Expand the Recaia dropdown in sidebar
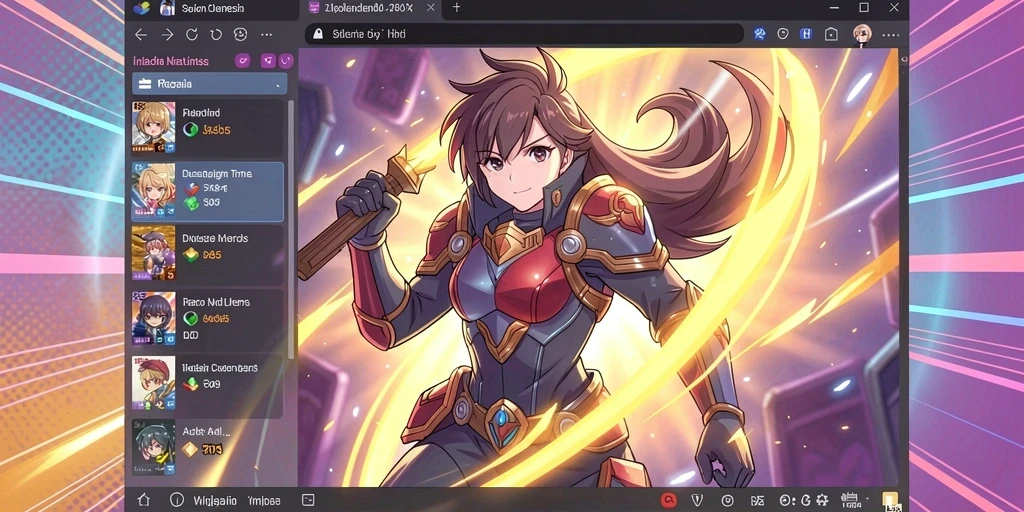The height and width of the screenshot is (512, 1024). (x=210, y=84)
